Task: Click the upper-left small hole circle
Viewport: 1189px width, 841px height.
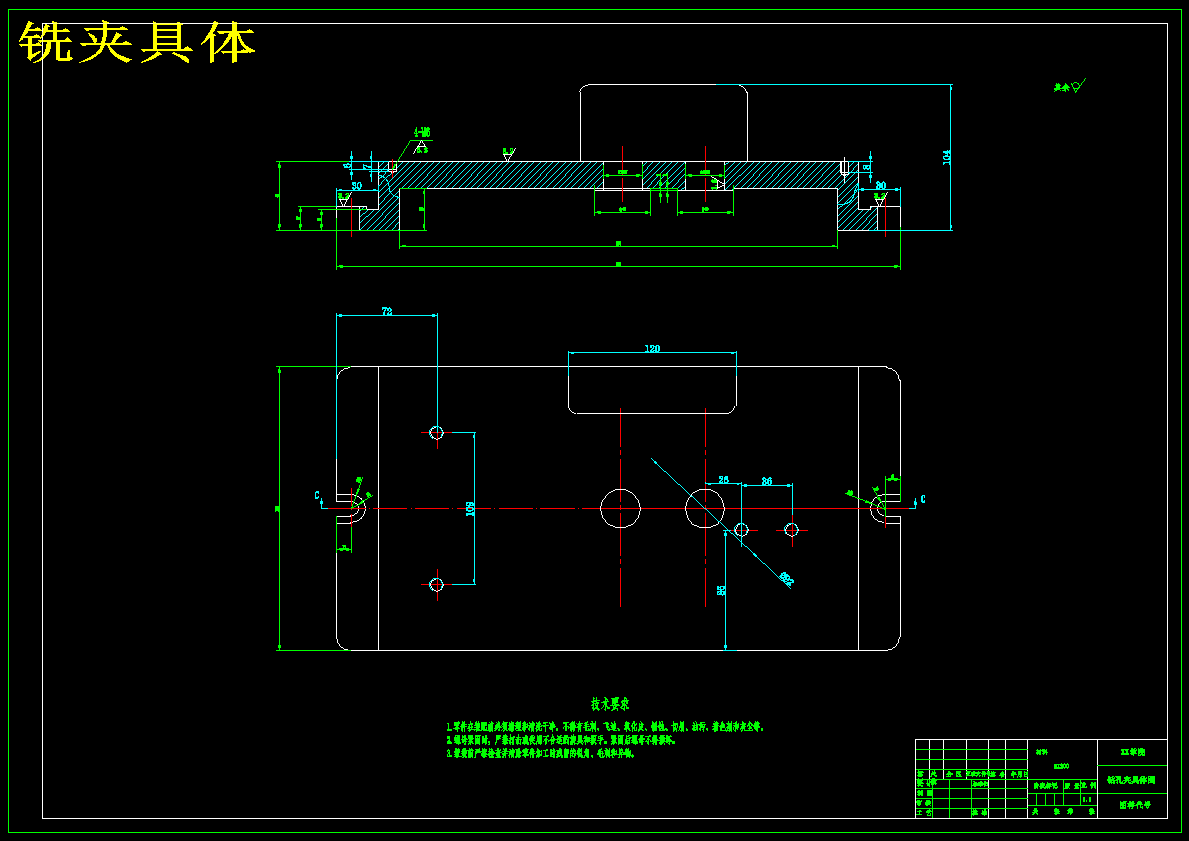Action: click(x=436, y=433)
